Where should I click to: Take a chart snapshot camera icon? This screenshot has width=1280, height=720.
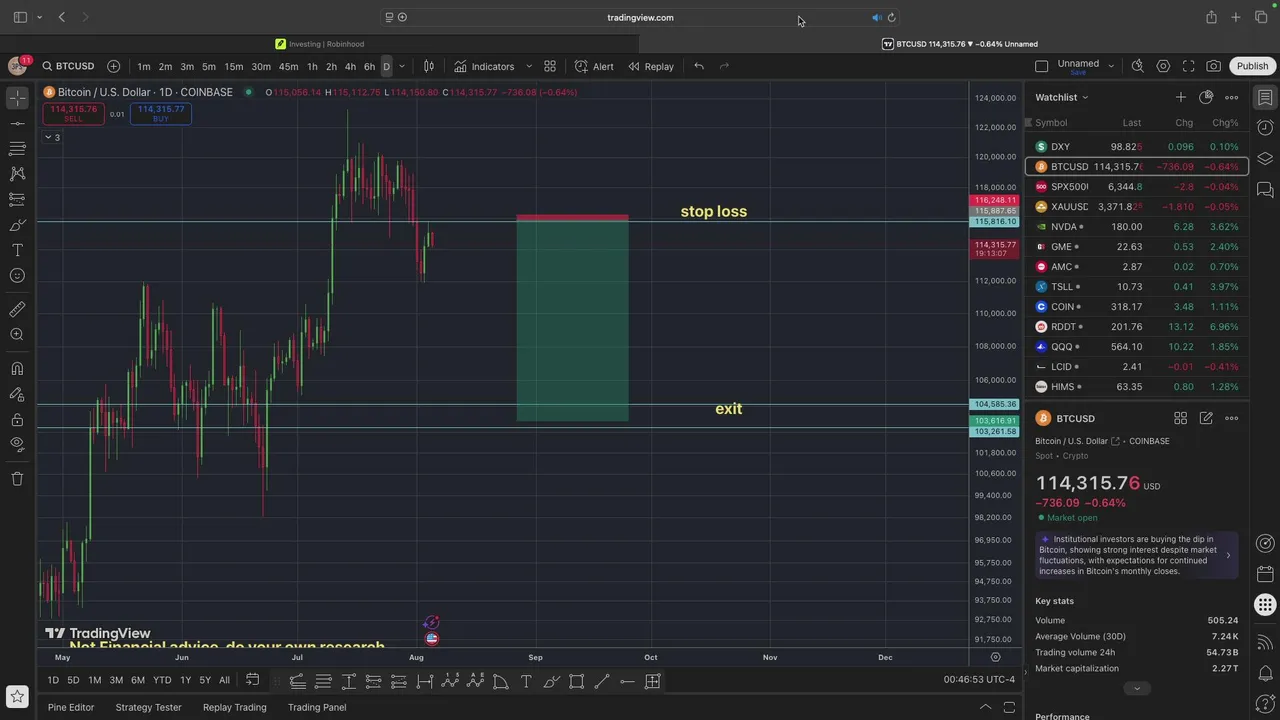pos(1213,66)
